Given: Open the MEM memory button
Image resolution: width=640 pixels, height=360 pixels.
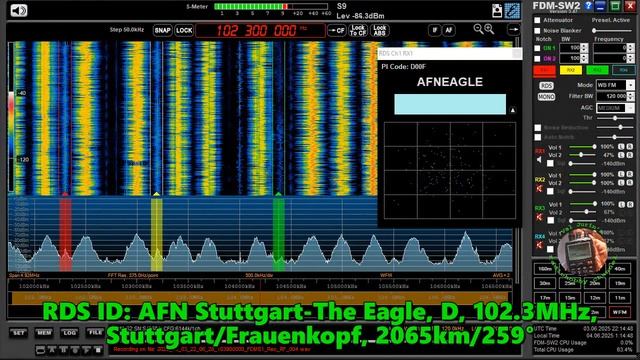Looking at the screenshot, I should point(44,333).
